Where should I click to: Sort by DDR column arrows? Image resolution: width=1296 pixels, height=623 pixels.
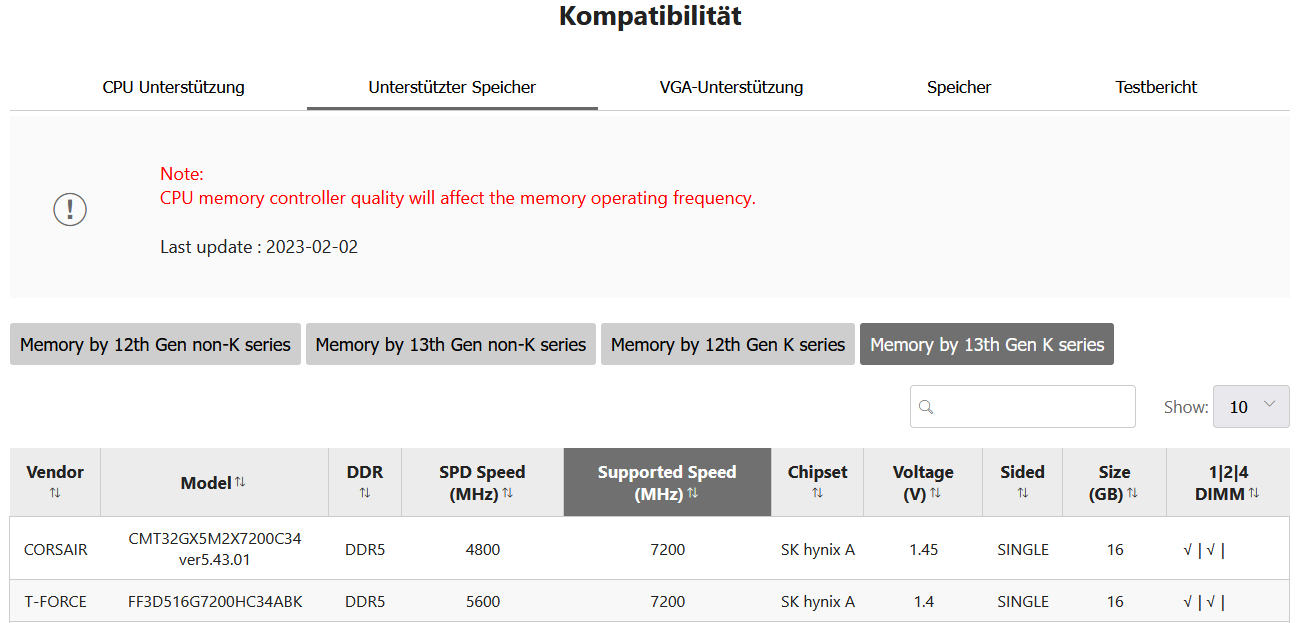click(365, 493)
